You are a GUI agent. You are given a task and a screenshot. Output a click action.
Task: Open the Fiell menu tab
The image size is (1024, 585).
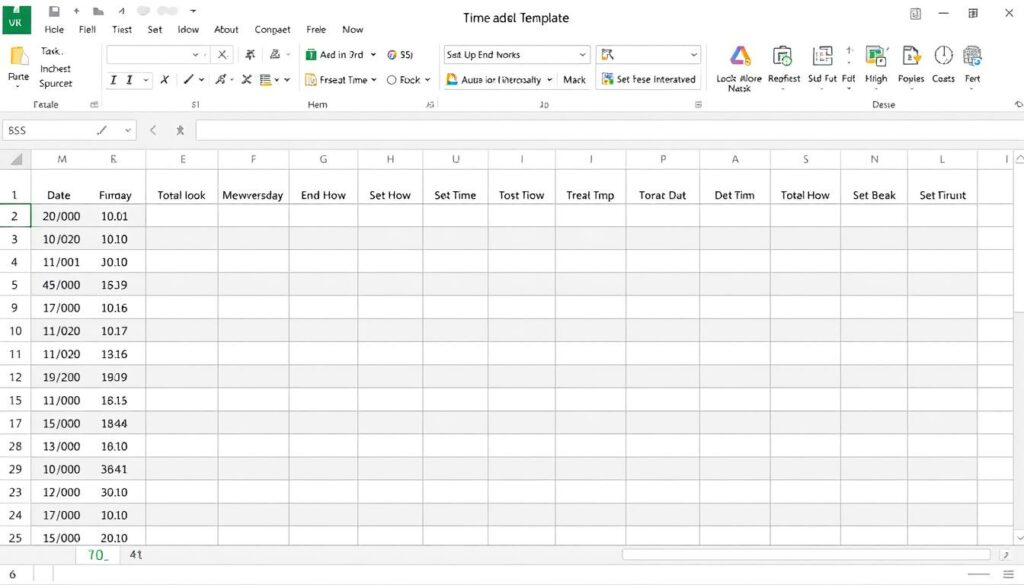tap(88, 29)
